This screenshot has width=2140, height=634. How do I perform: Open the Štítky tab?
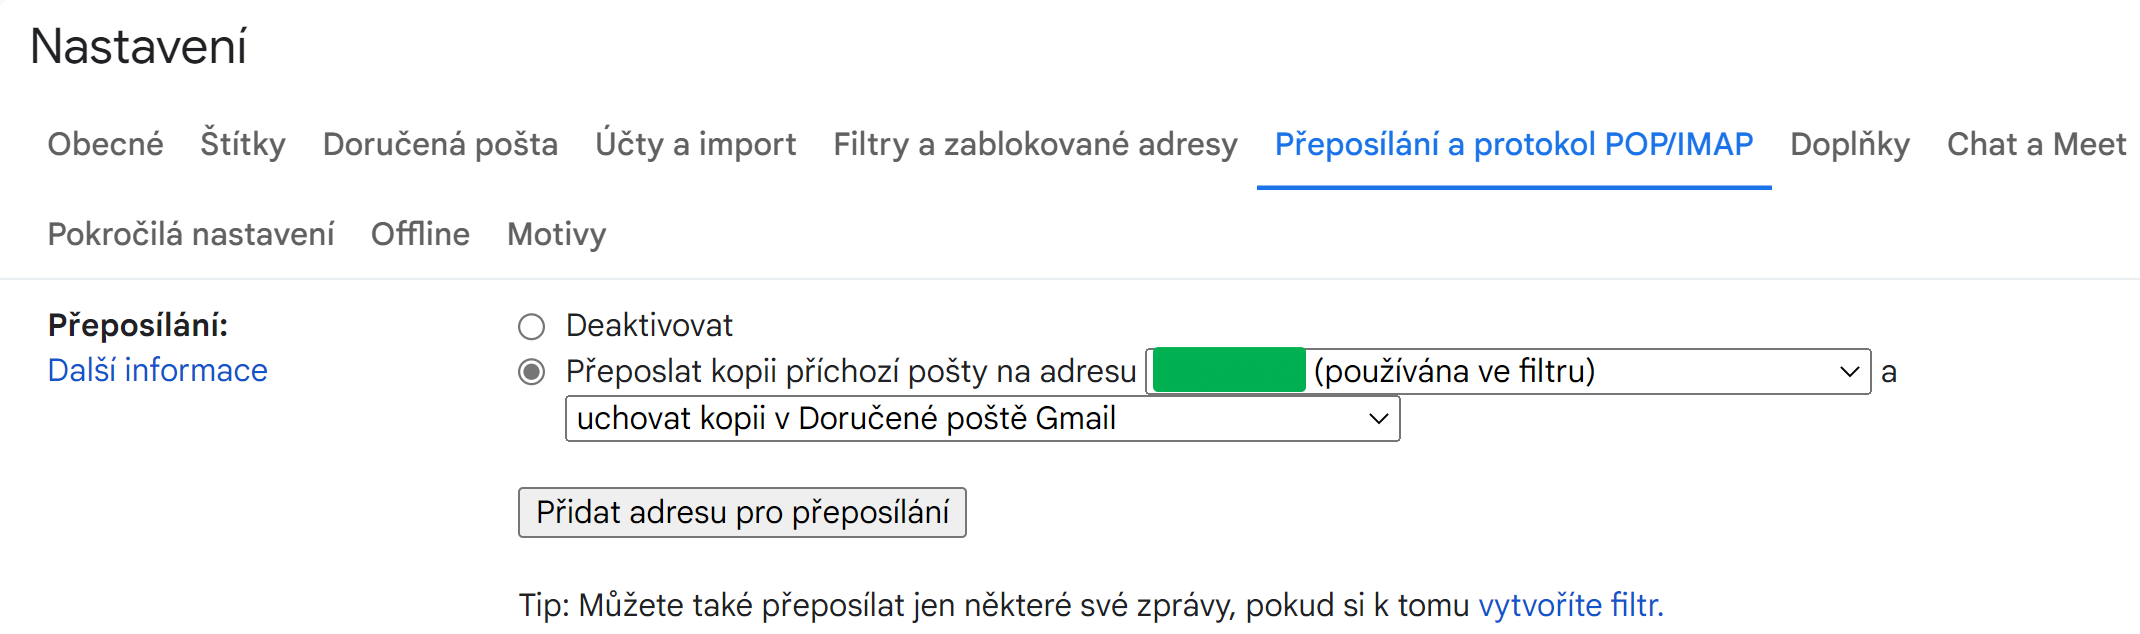point(243,145)
